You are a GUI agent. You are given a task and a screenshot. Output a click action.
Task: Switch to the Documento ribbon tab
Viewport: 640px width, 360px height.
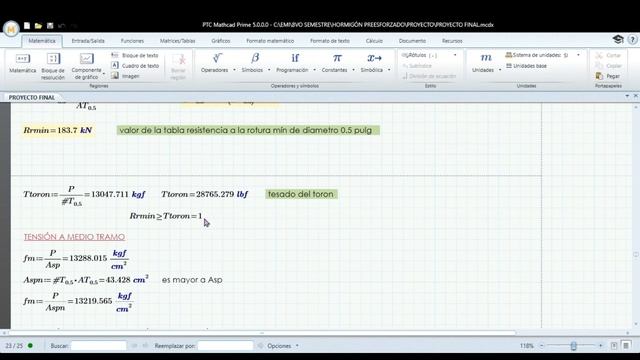pos(412,41)
